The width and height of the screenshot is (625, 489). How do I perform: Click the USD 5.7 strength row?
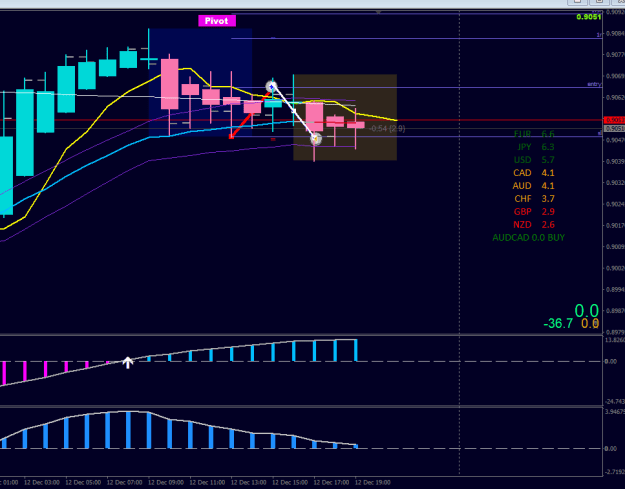[x=534, y=160]
